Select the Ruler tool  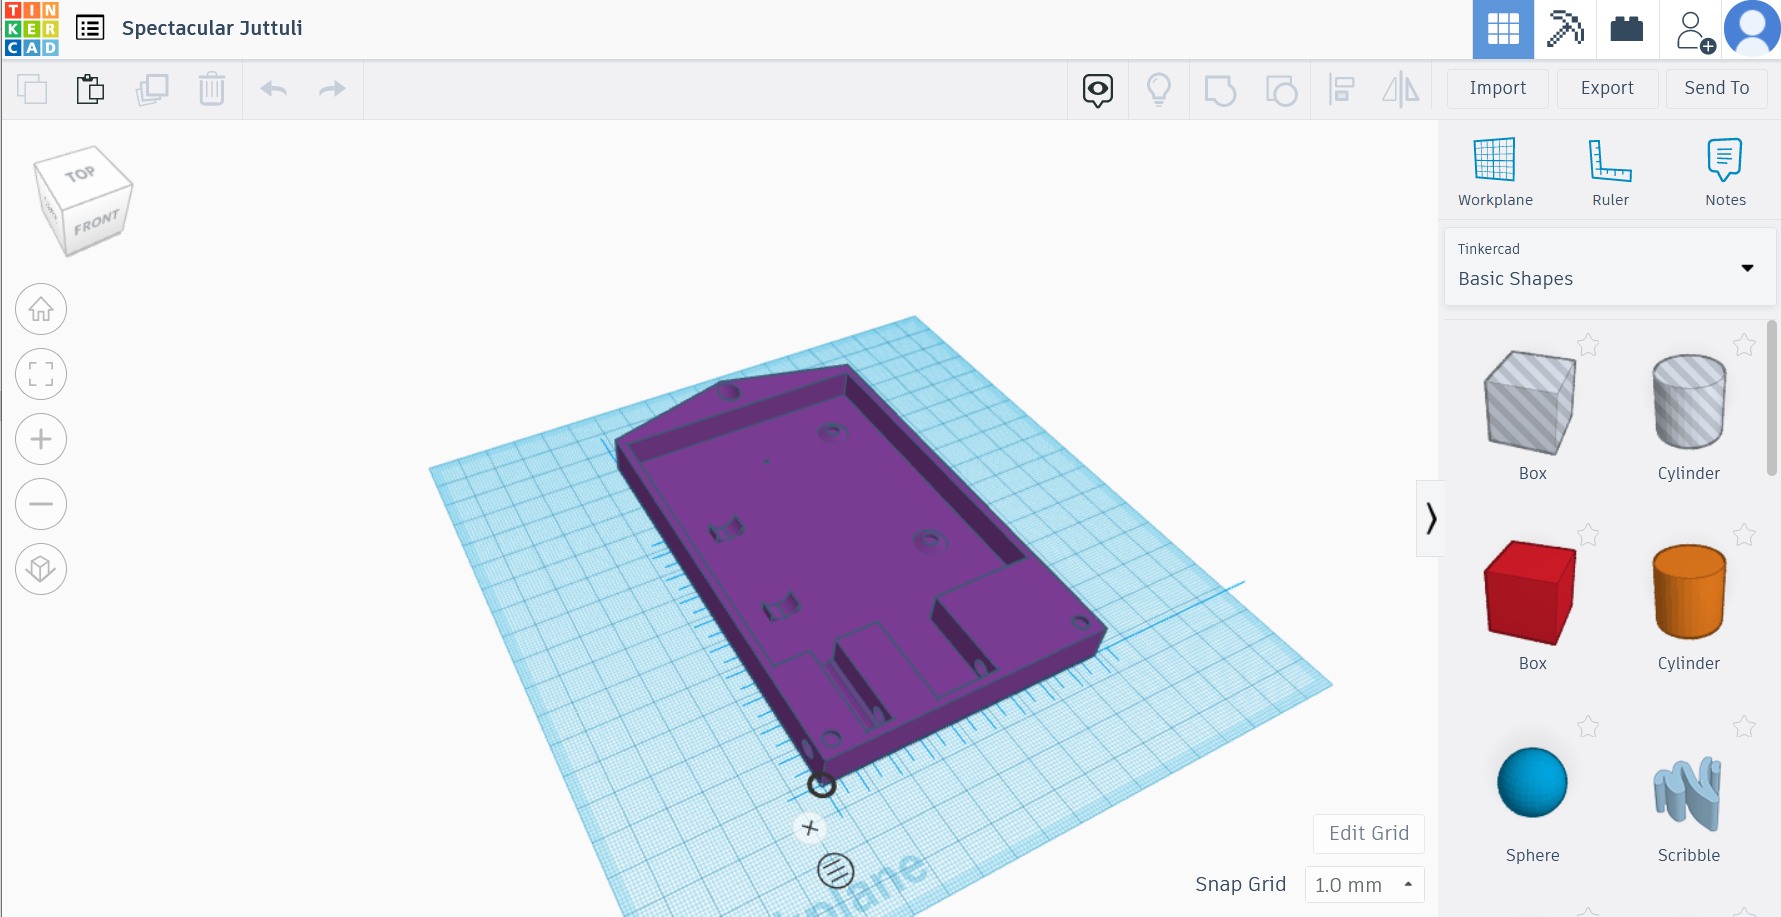pos(1610,172)
